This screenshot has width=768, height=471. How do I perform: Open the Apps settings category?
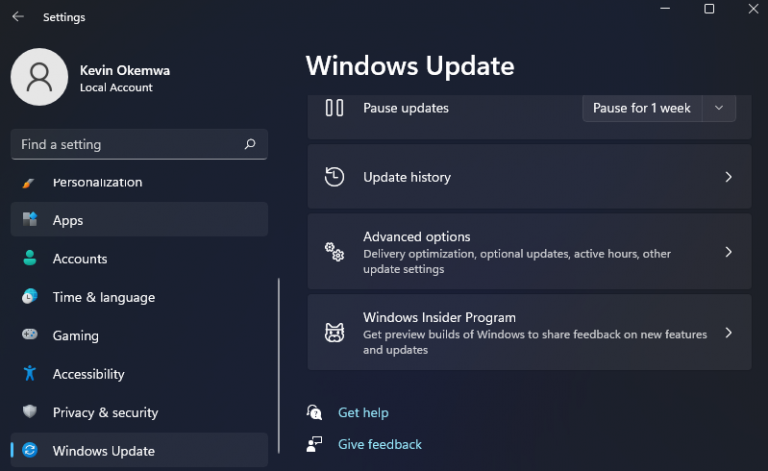point(139,219)
